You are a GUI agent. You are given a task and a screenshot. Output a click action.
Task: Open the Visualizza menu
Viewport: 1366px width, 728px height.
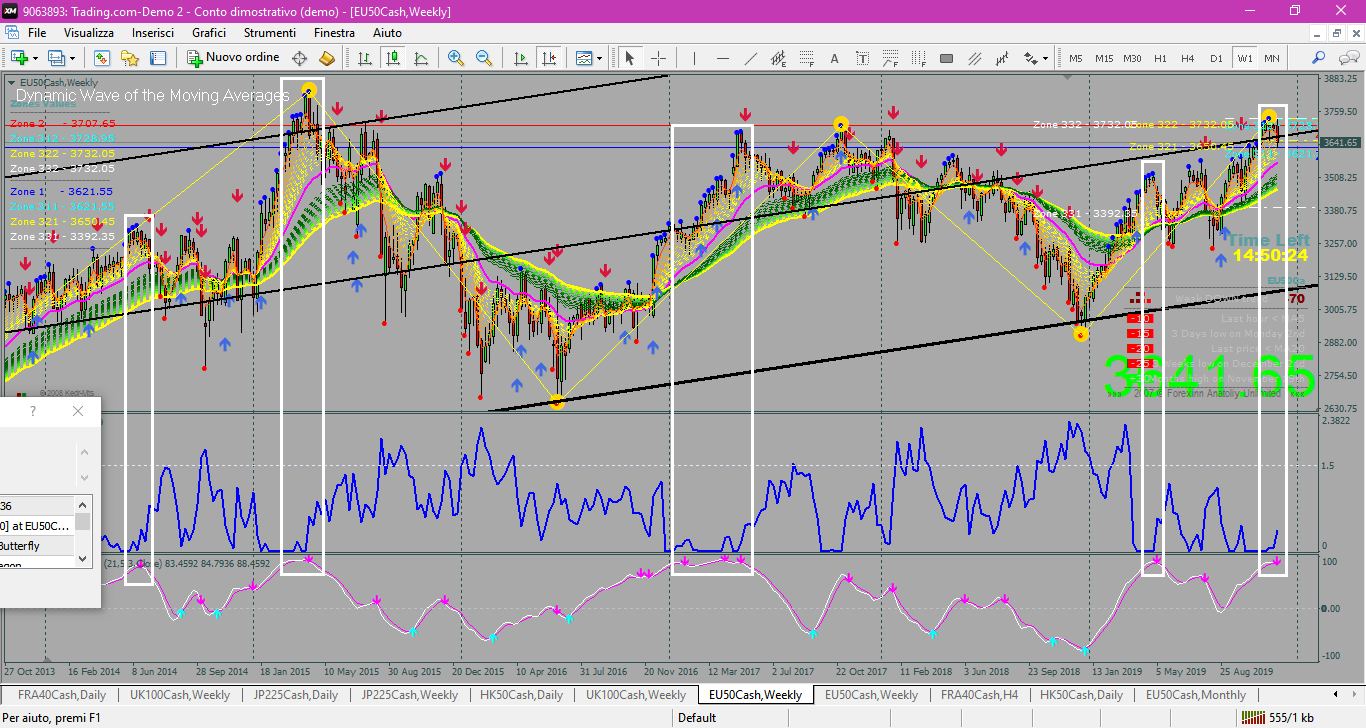(x=89, y=33)
